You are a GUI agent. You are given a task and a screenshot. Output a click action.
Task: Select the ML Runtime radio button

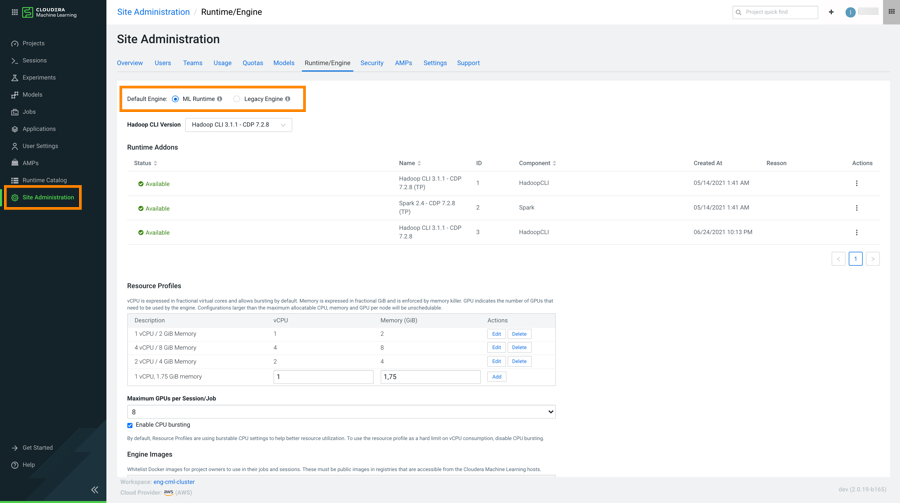click(176, 99)
